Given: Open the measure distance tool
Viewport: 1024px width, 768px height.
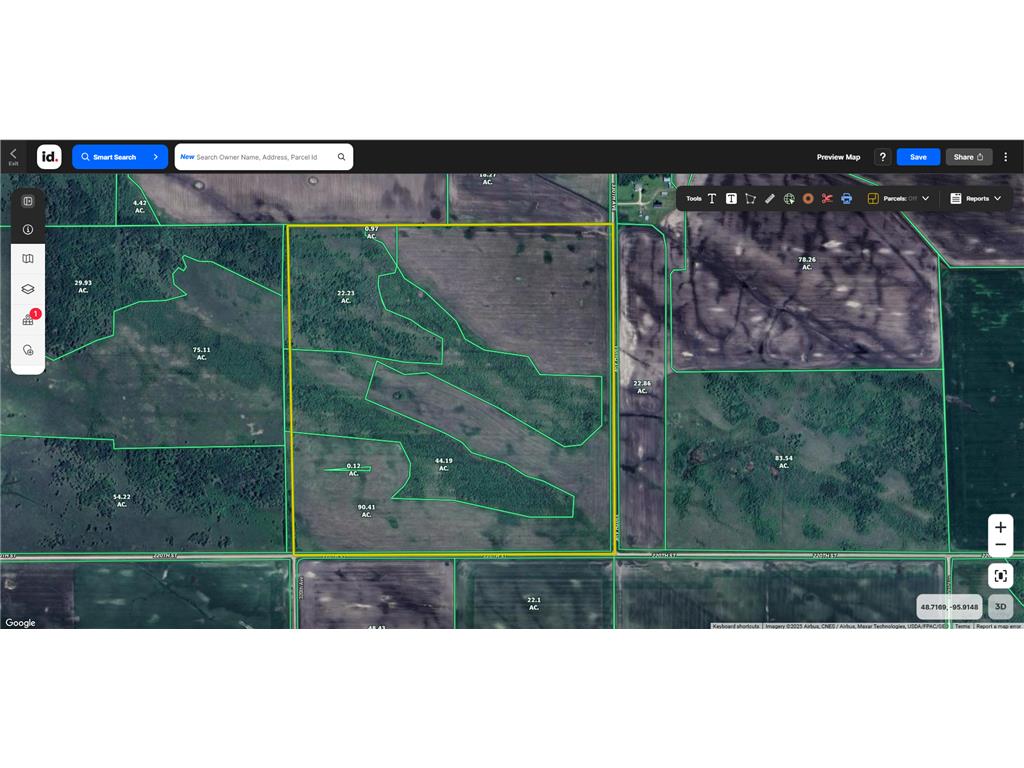Looking at the screenshot, I should [769, 198].
